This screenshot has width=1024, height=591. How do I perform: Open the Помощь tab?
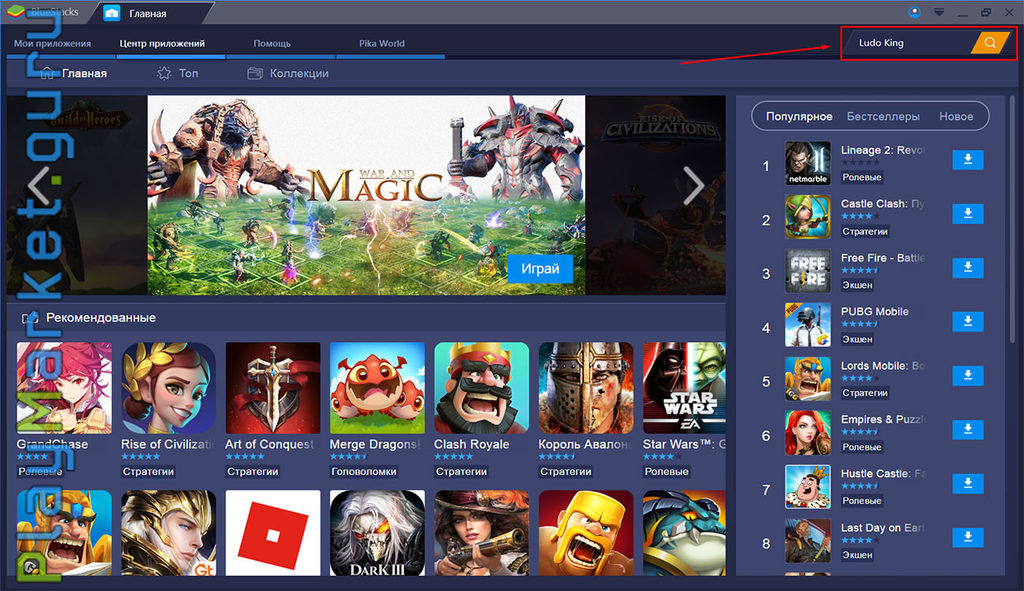pyautogui.click(x=272, y=43)
